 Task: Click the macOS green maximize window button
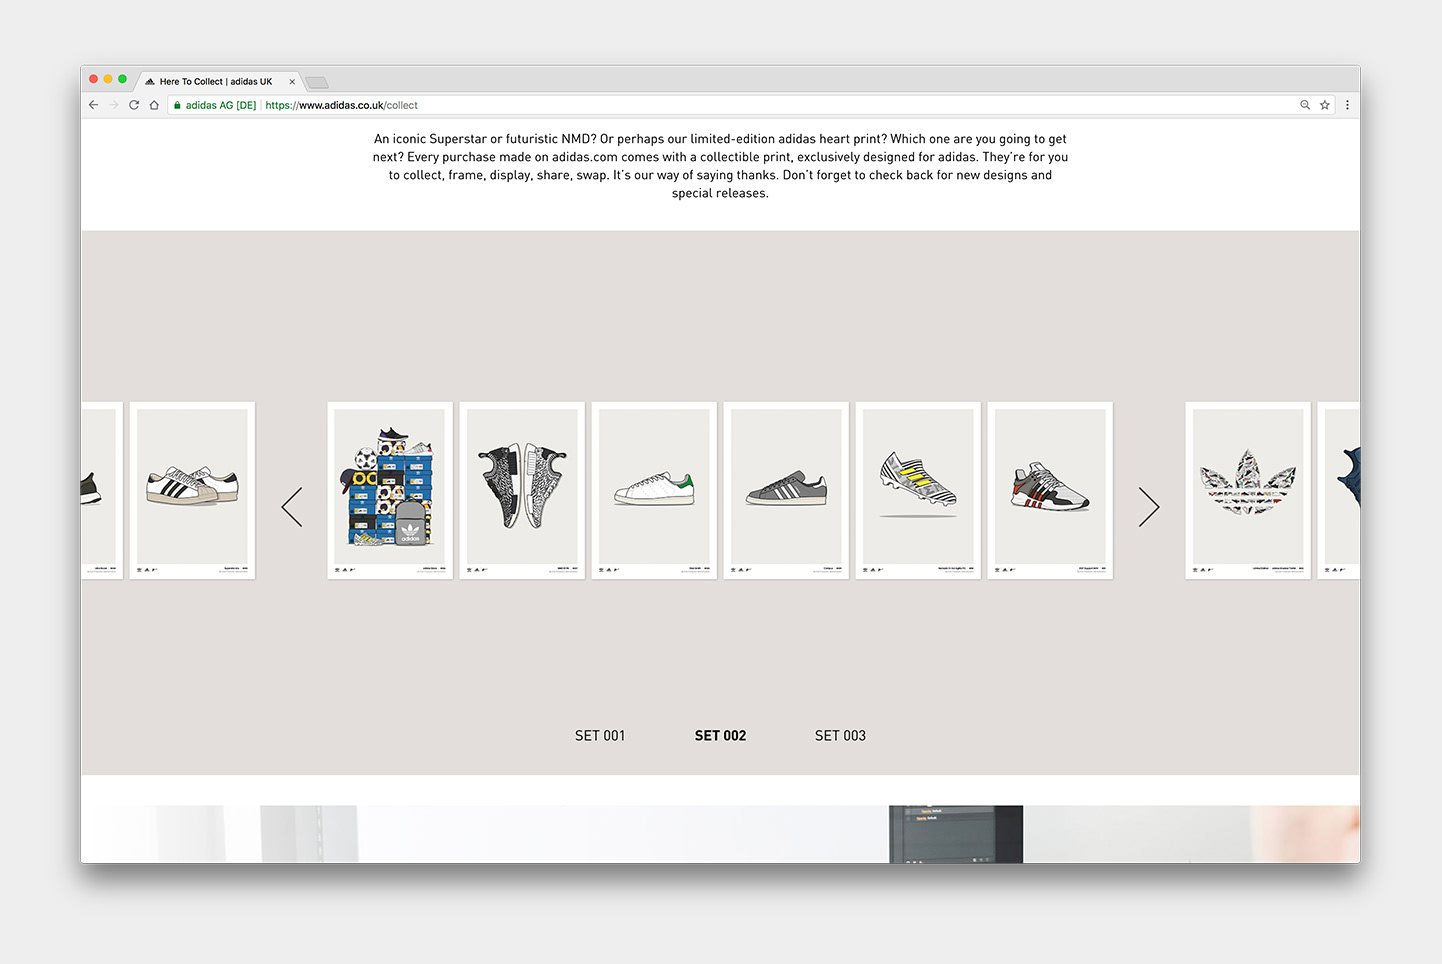pyautogui.click(x=122, y=79)
